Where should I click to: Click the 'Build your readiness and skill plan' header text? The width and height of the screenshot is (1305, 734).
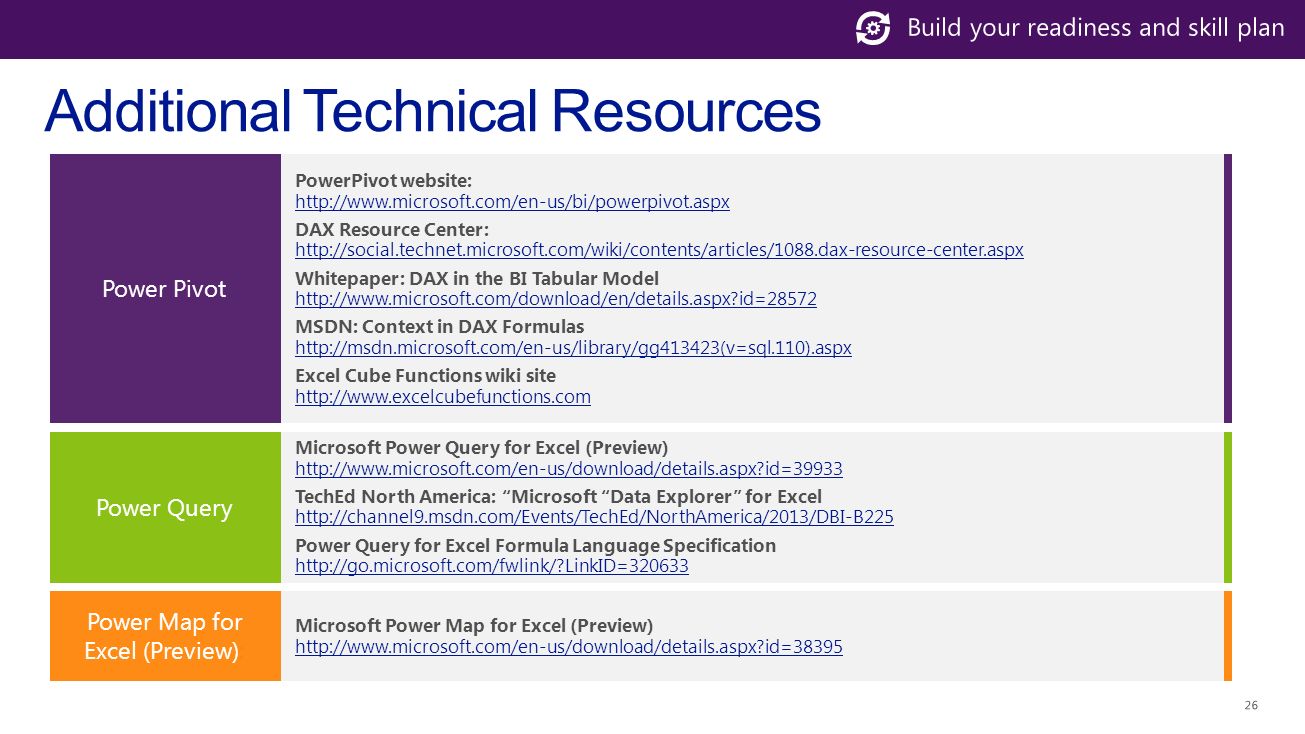[x=1095, y=28]
